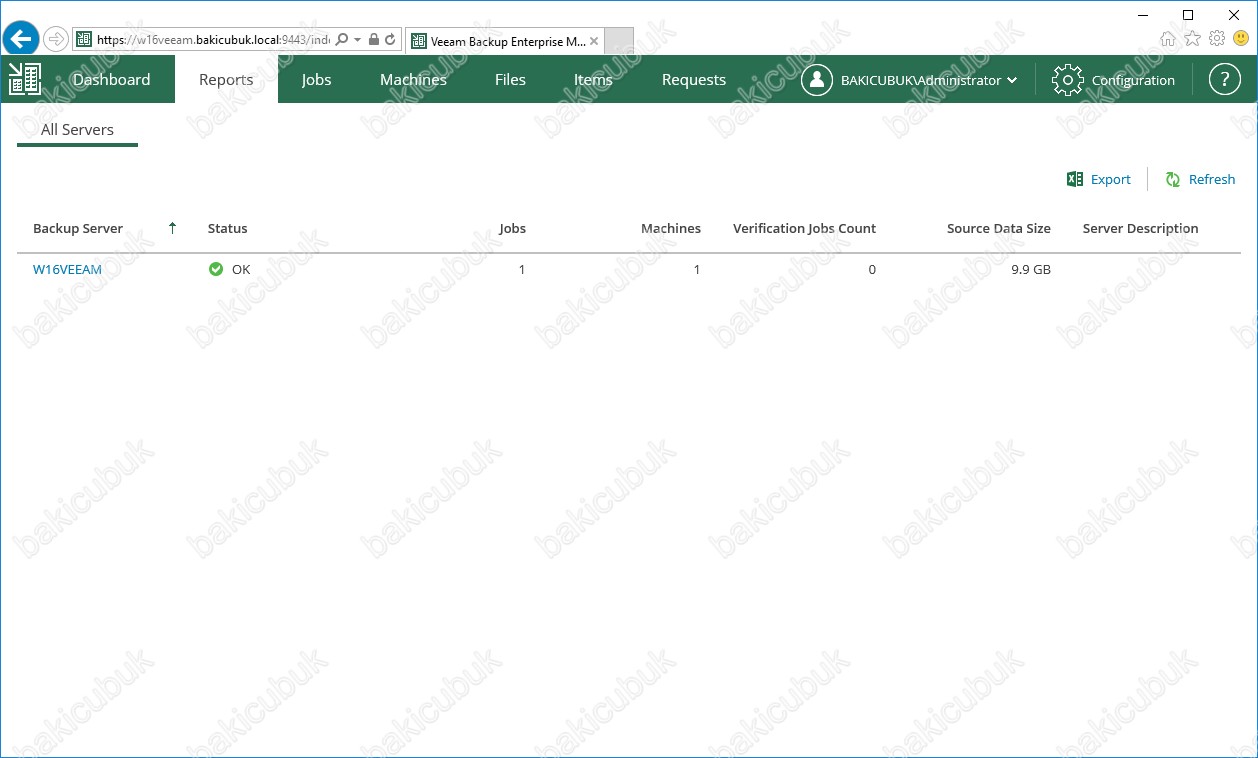1258x758 pixels.
Task: Sort by Source Data Size column header
Action: [x=999, y=229]
